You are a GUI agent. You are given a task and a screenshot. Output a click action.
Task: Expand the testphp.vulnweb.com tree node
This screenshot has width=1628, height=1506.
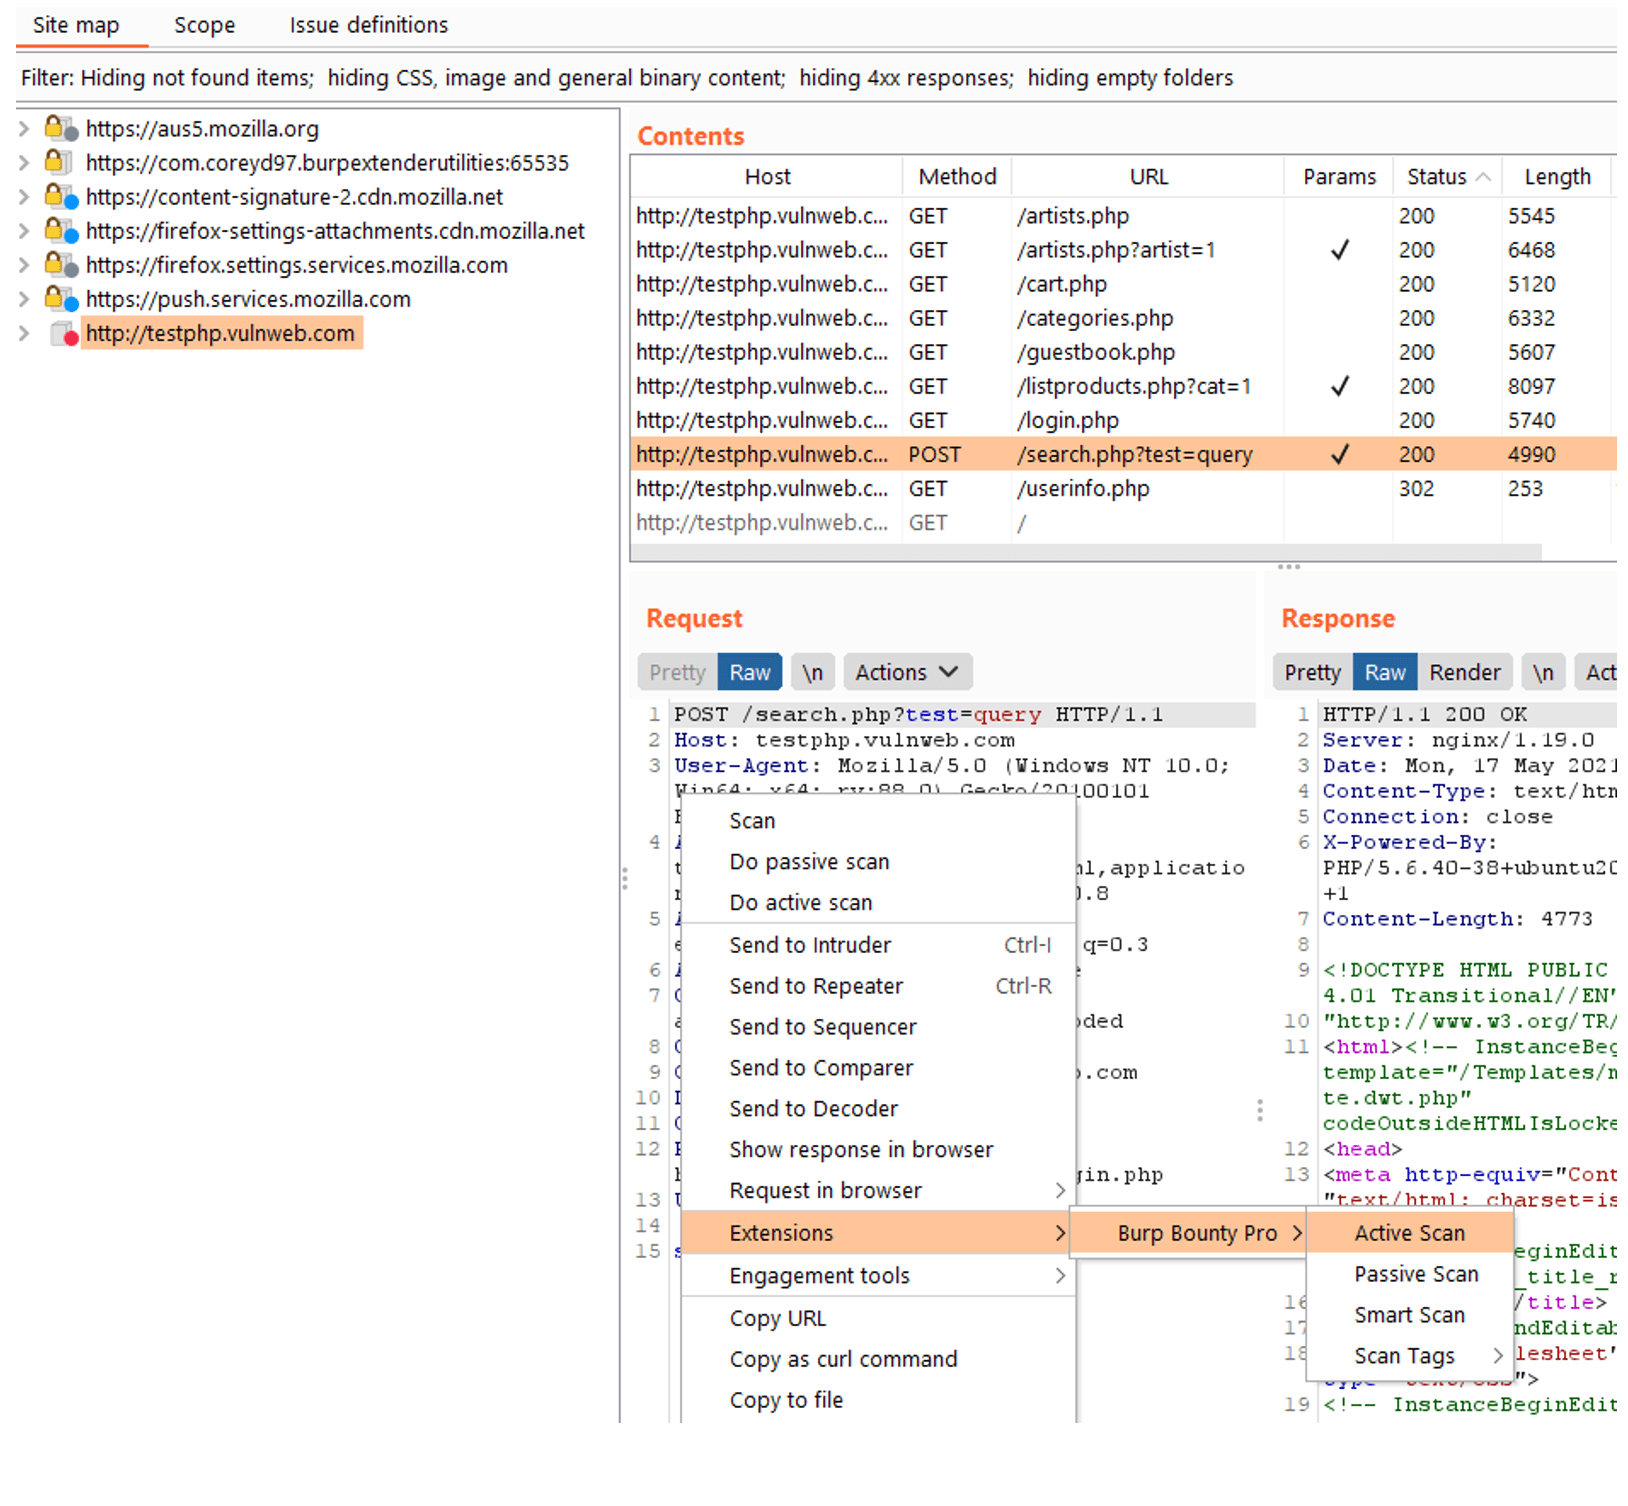coord(24,334)
